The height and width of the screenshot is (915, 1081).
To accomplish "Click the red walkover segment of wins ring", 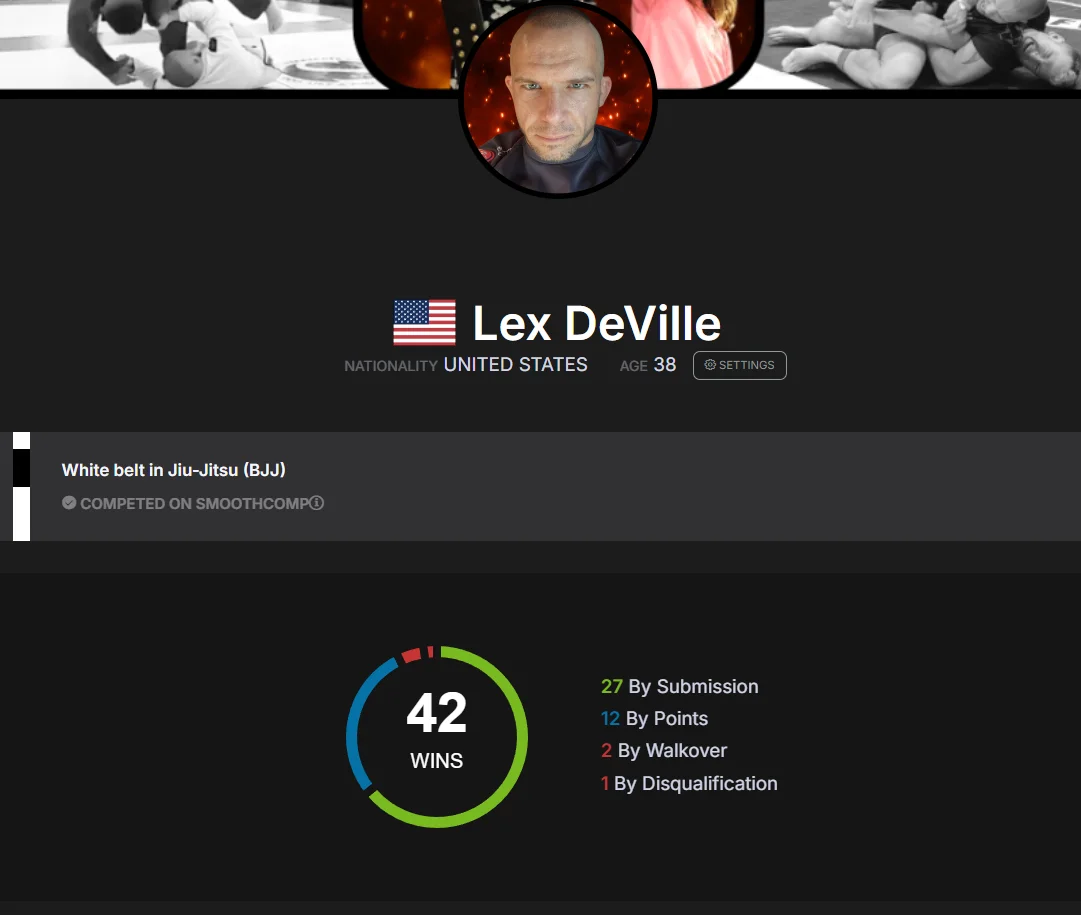I will coord(411,655).
